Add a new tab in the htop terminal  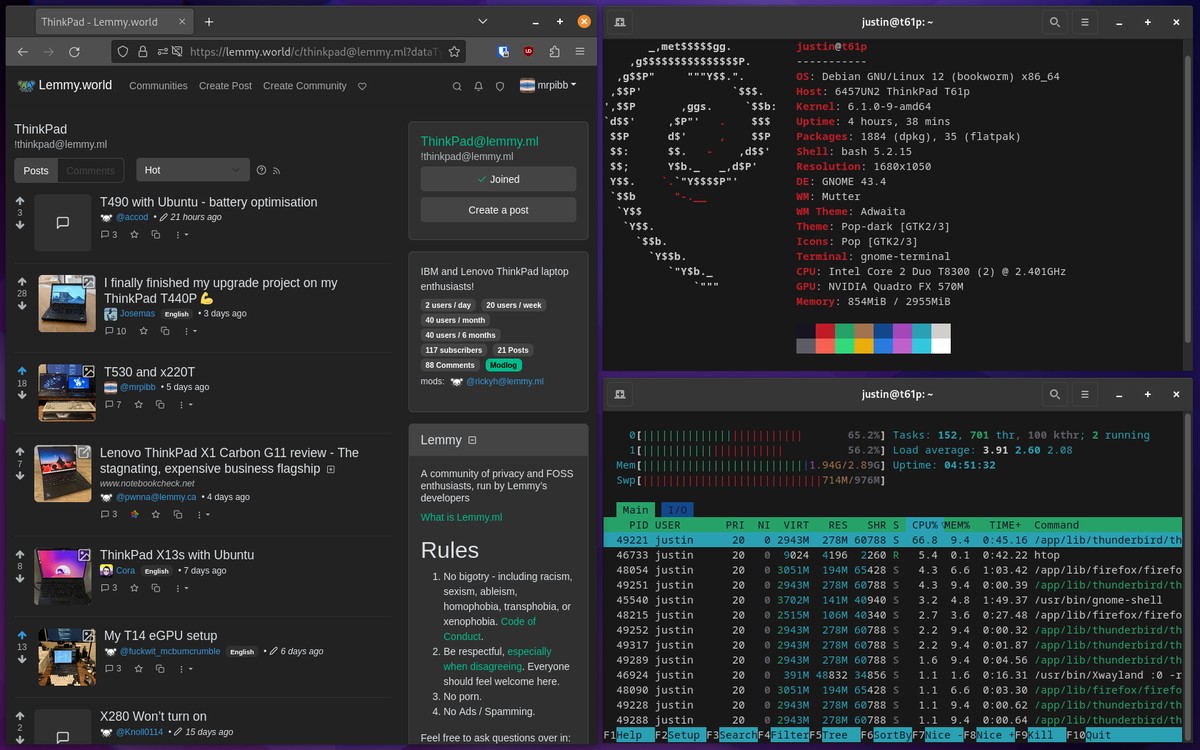click(620, 395)
